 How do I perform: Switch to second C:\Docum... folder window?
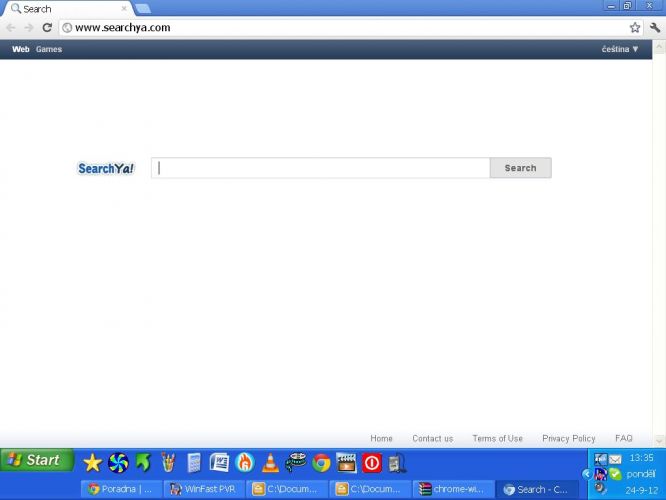371,489
